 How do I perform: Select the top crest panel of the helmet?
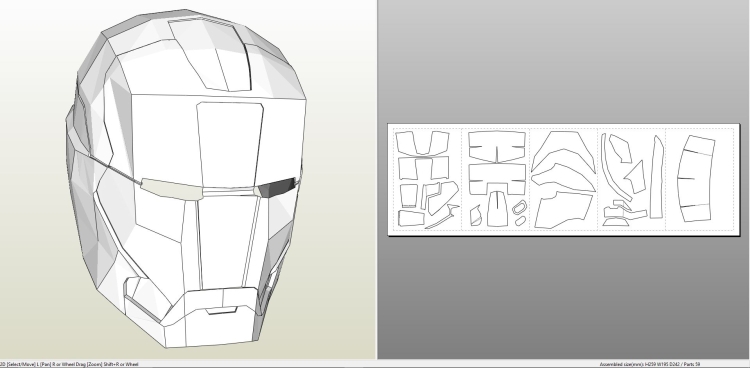[209, 54]
